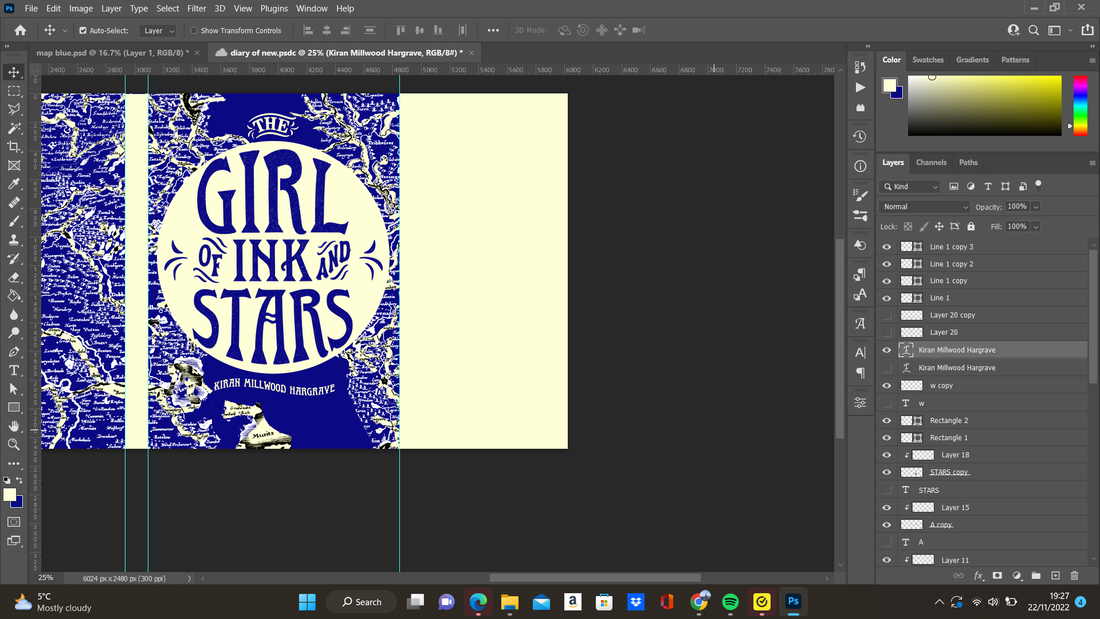Select the Magic Wand tool
Viewport: 1100px width, 619px height.
point(13,128)
